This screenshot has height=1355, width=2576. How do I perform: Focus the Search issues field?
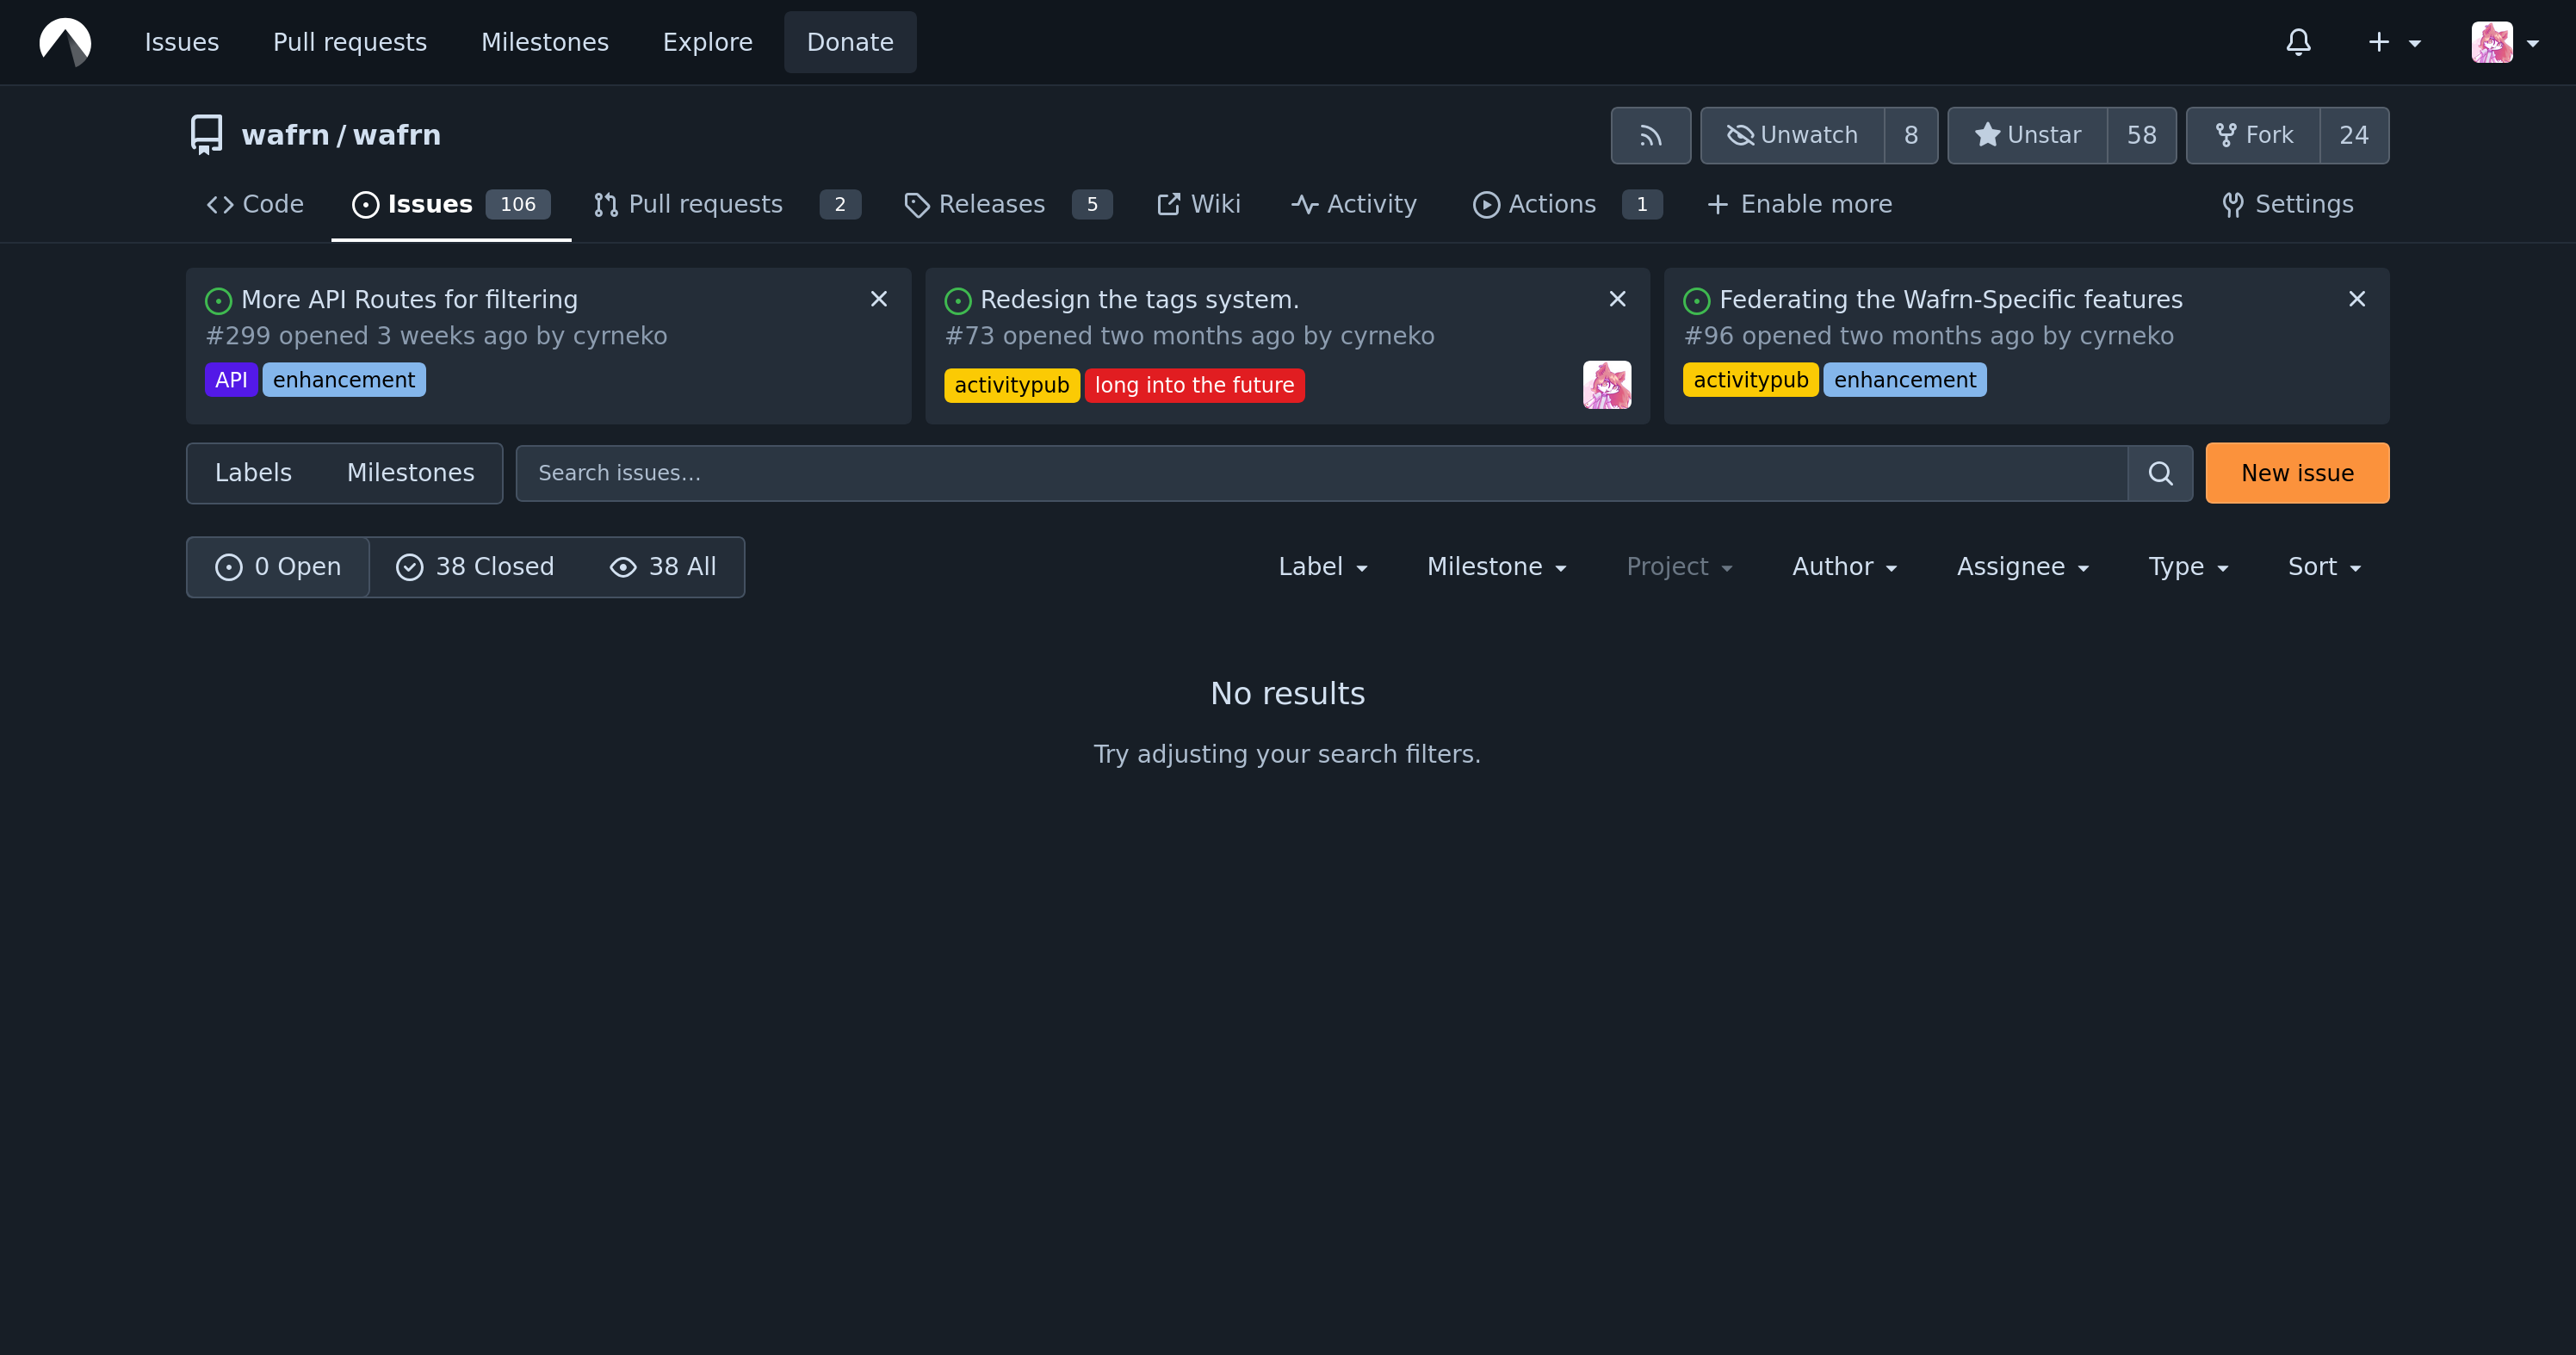(1320, 473)
